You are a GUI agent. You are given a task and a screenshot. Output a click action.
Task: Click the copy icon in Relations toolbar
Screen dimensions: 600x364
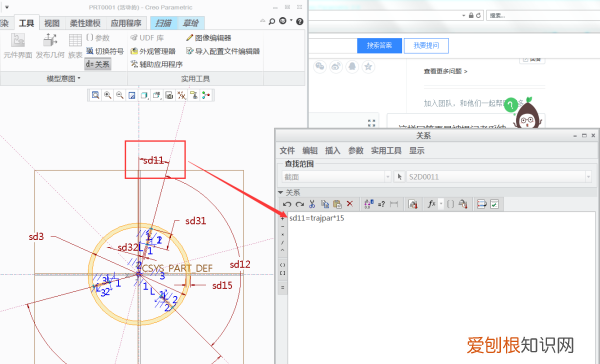point(325,204)
